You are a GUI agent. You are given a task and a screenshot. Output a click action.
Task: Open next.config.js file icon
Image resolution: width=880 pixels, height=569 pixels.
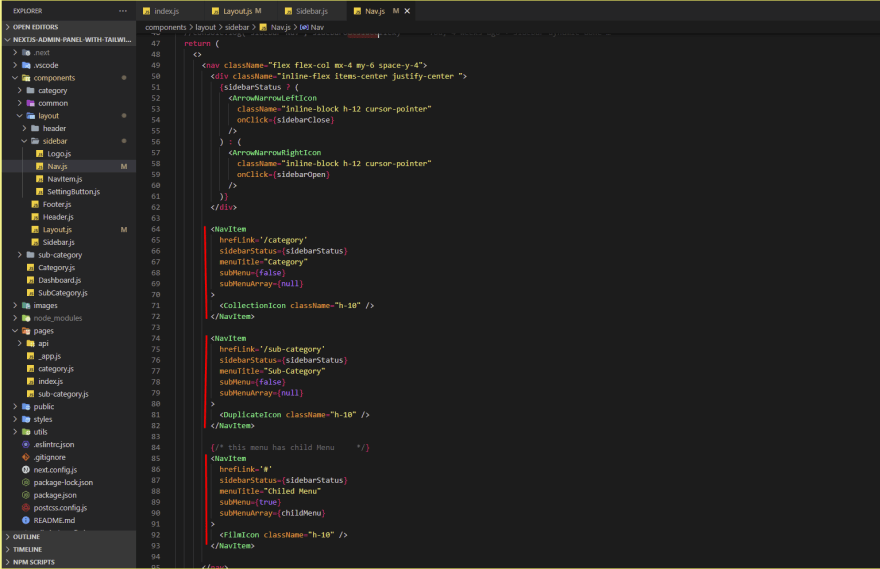pos(26,470)
